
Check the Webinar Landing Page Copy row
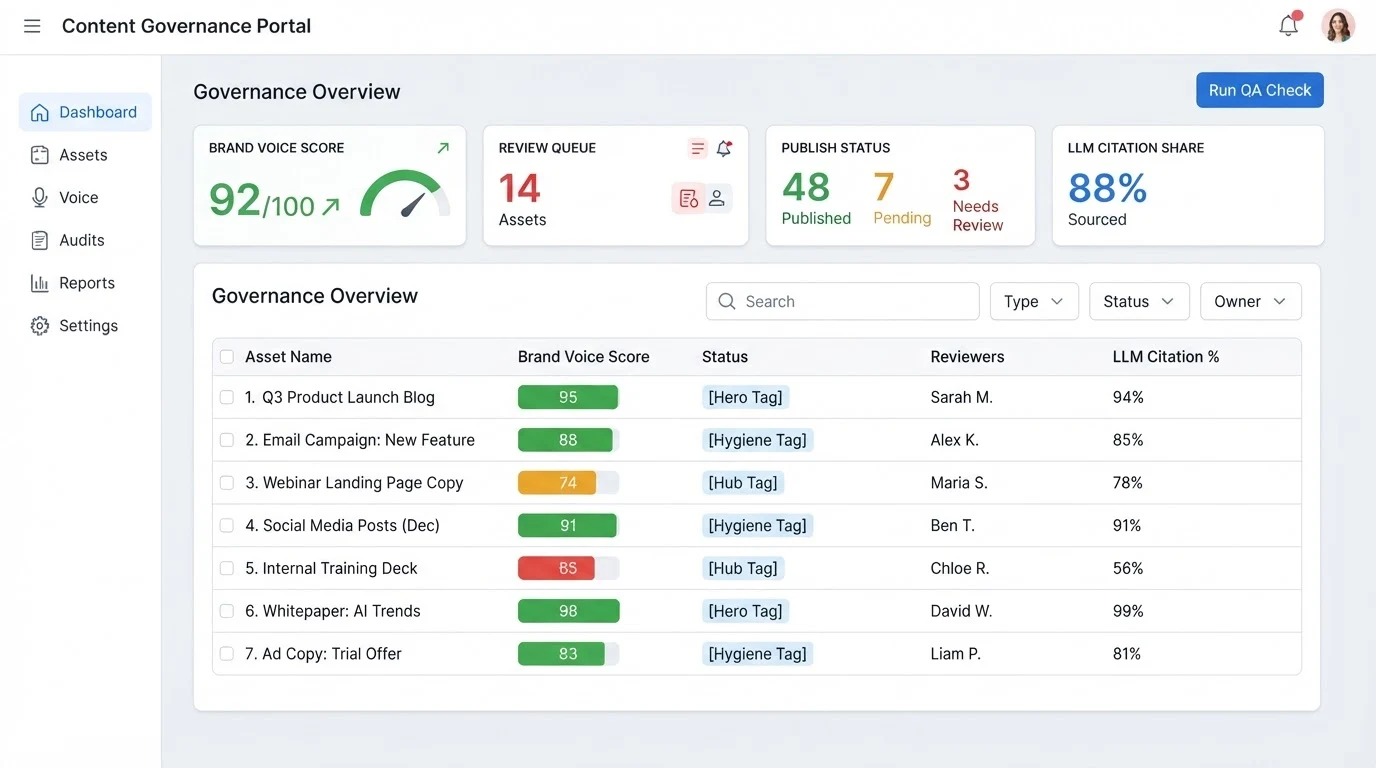click(x=227, y=483)
